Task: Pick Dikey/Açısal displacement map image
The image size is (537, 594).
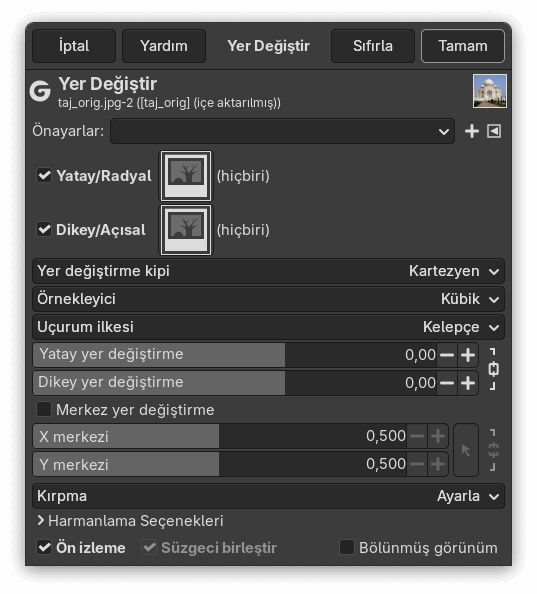Action: click(186, 230)
